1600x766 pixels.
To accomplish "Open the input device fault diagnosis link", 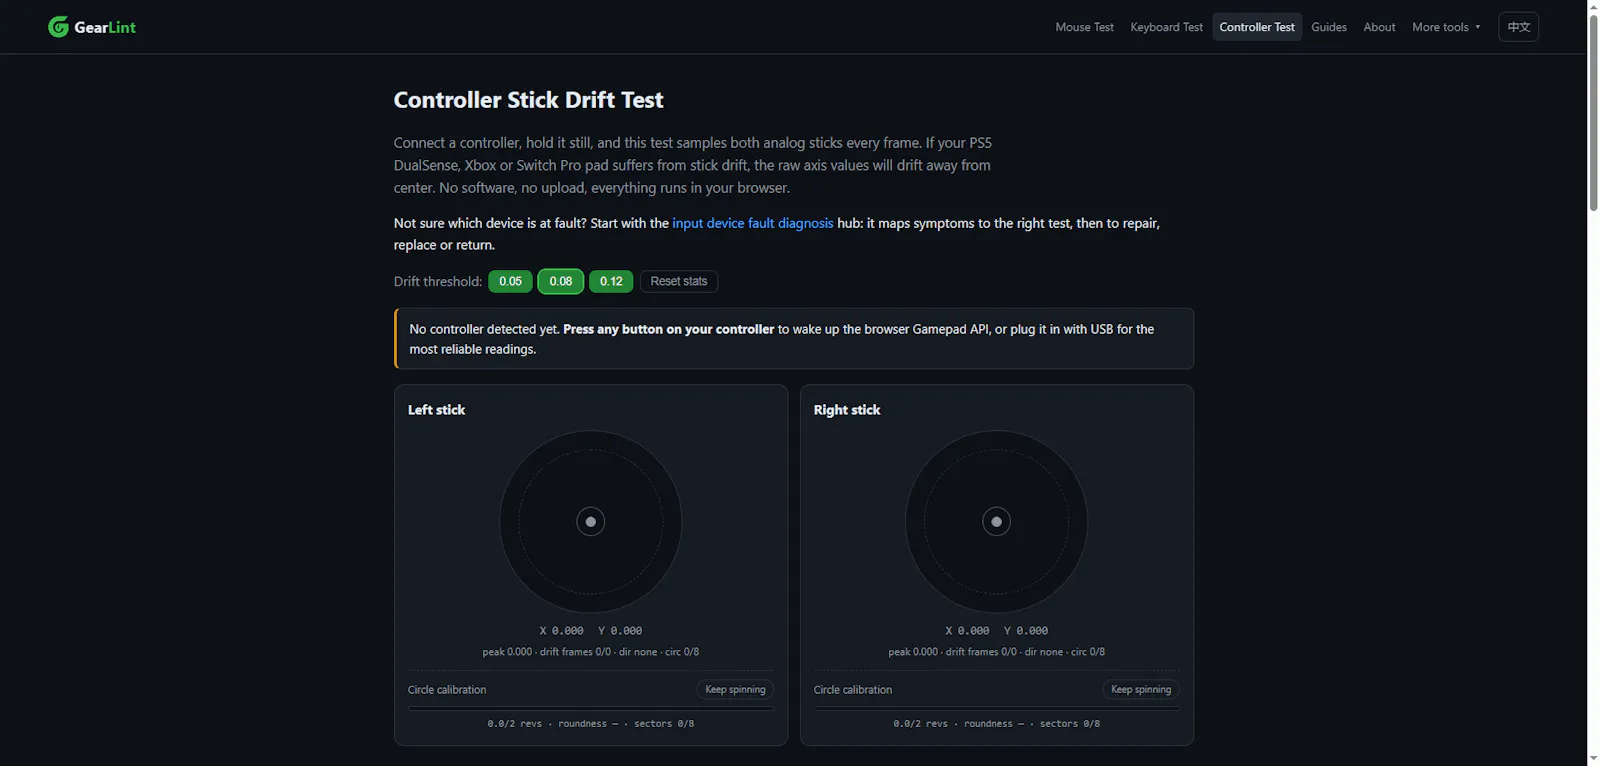I will click(x=752, y=223).
